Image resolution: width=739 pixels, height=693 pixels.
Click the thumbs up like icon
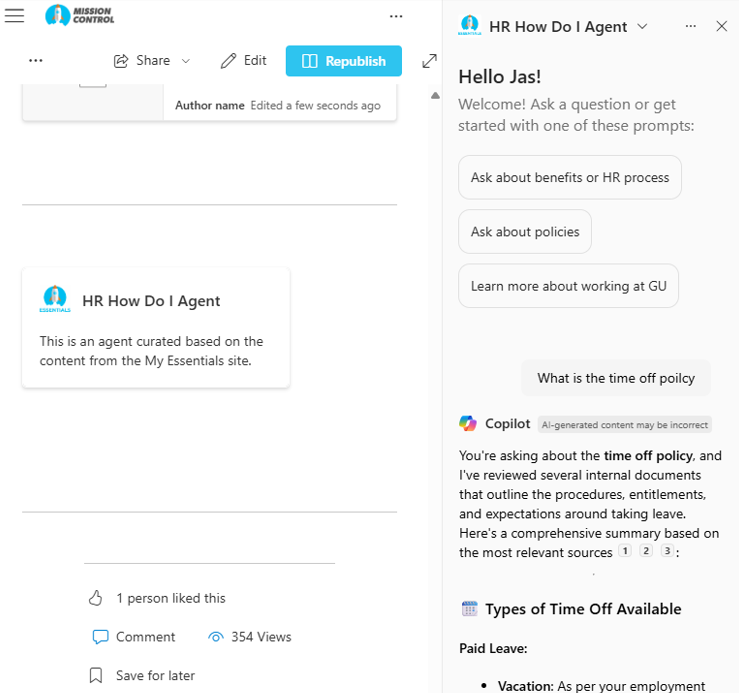[96, 598]
